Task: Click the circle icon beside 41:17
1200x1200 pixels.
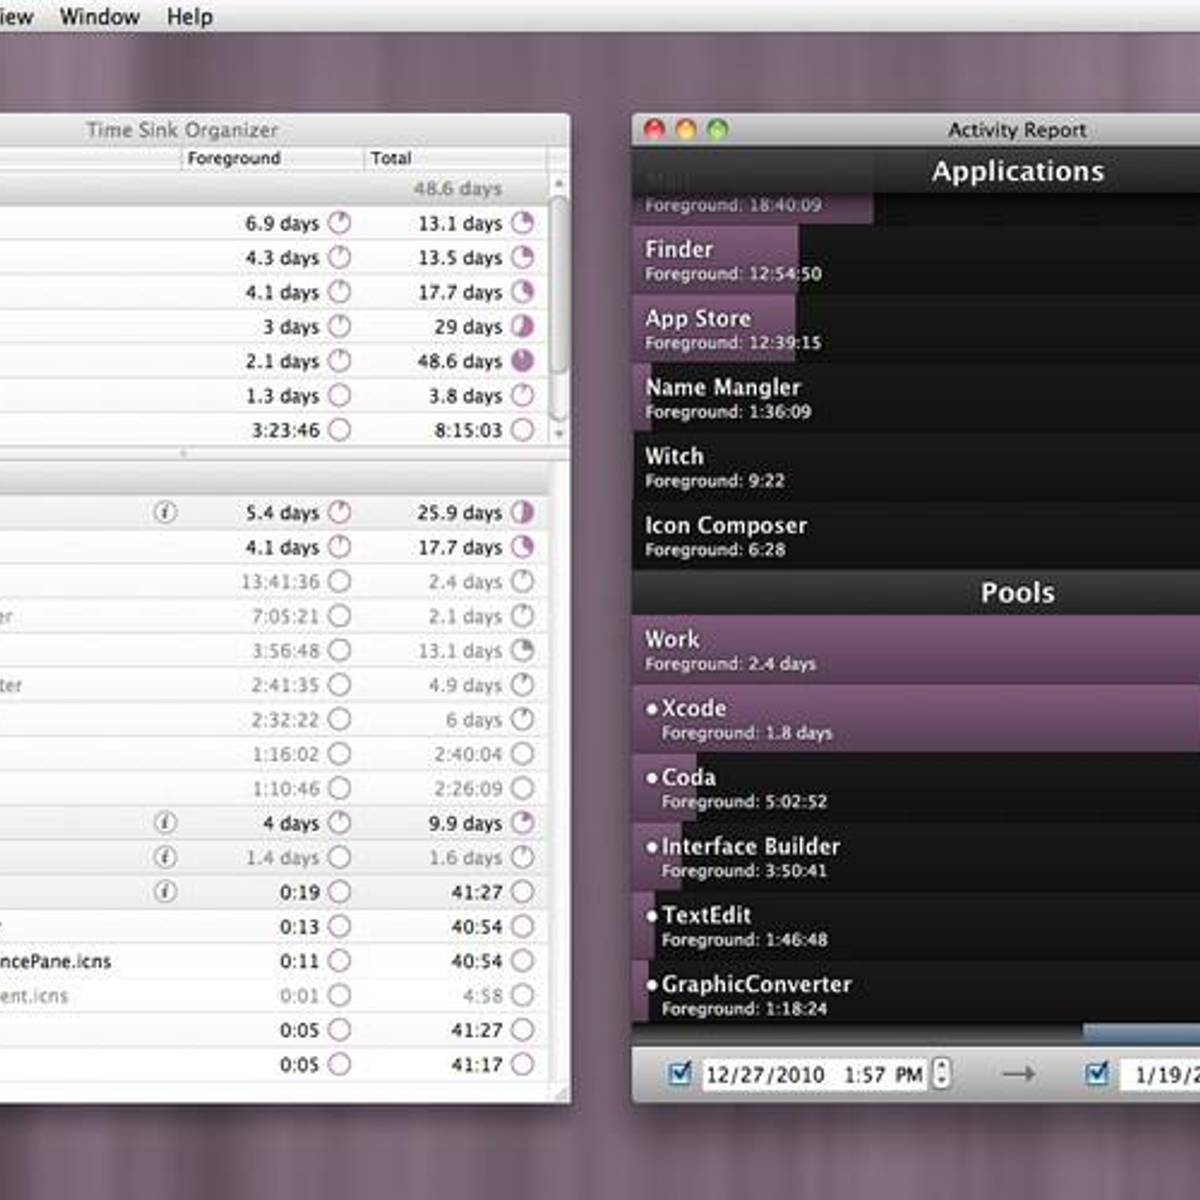Action: click(x=523, y=1064)
